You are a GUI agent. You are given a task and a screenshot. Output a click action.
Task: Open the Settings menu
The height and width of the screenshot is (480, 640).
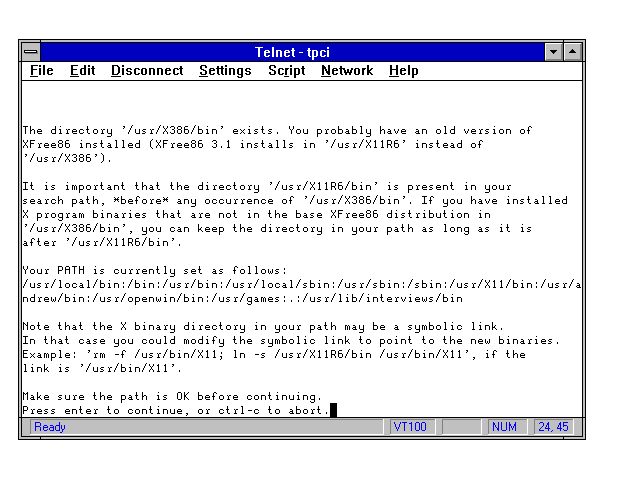point(225,71)
